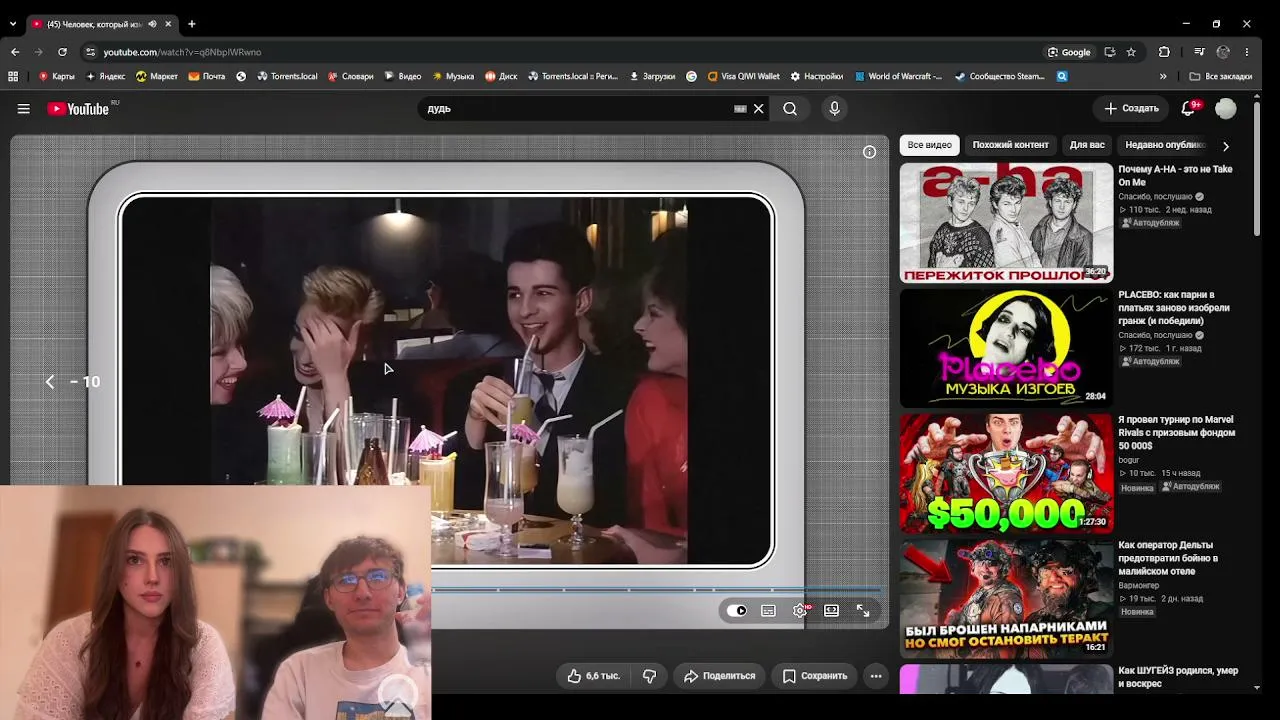The image size is (1280, 720).
Task: Click the Создать button
Action: tap(1132, 108)
